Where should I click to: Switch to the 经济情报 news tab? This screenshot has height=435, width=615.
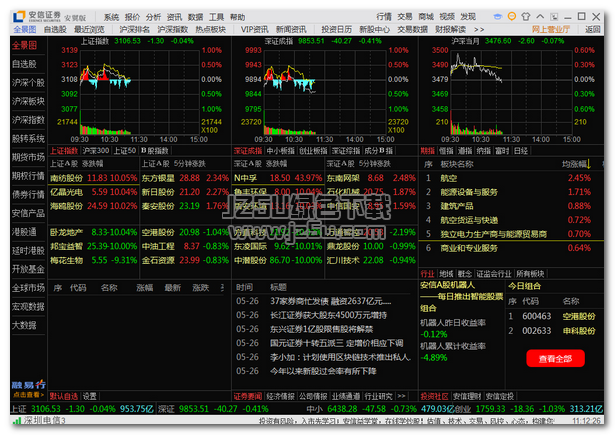[280, 396]
